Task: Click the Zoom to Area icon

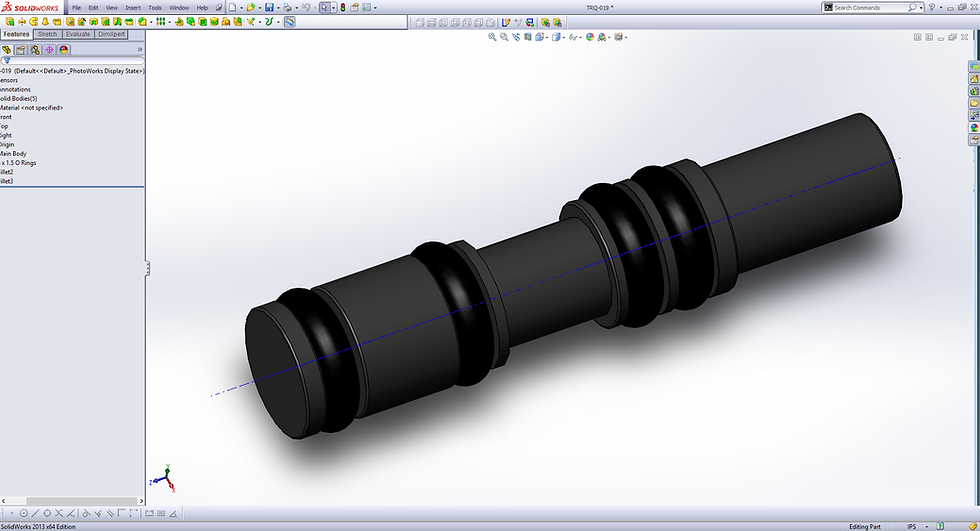Action: (x=504, y=37)
